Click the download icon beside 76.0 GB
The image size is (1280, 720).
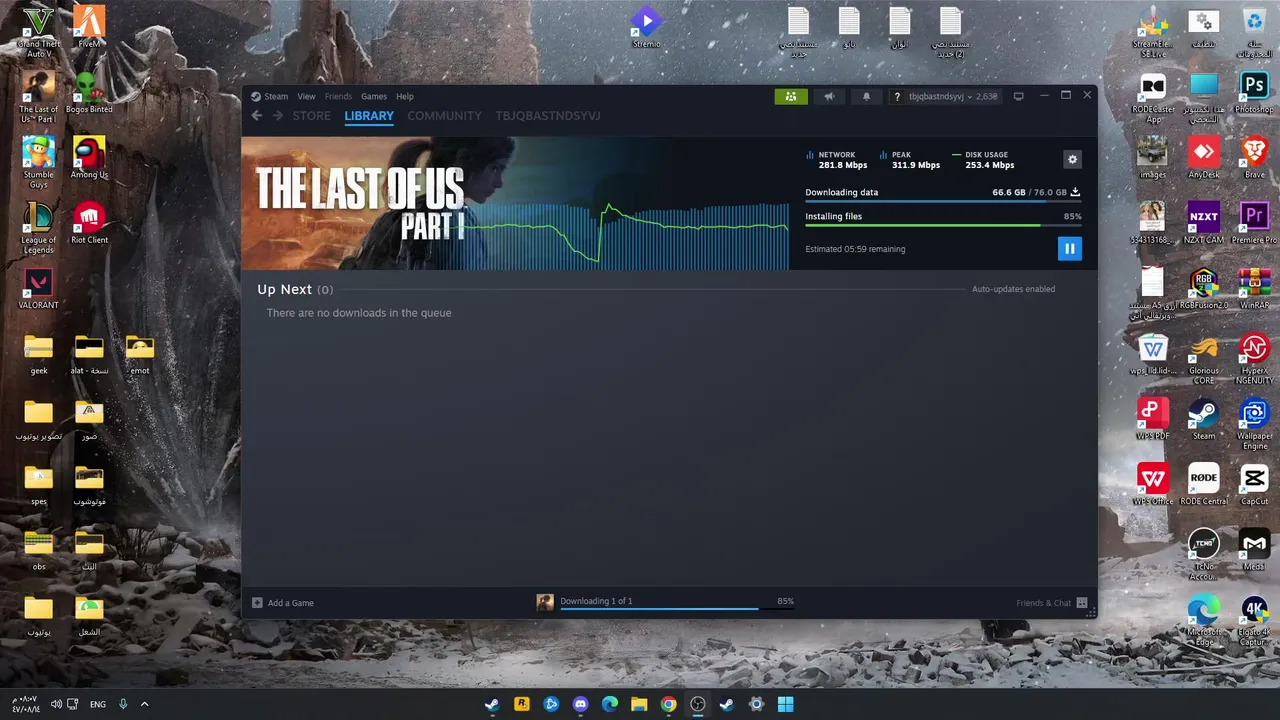[x=1076, y=192]
